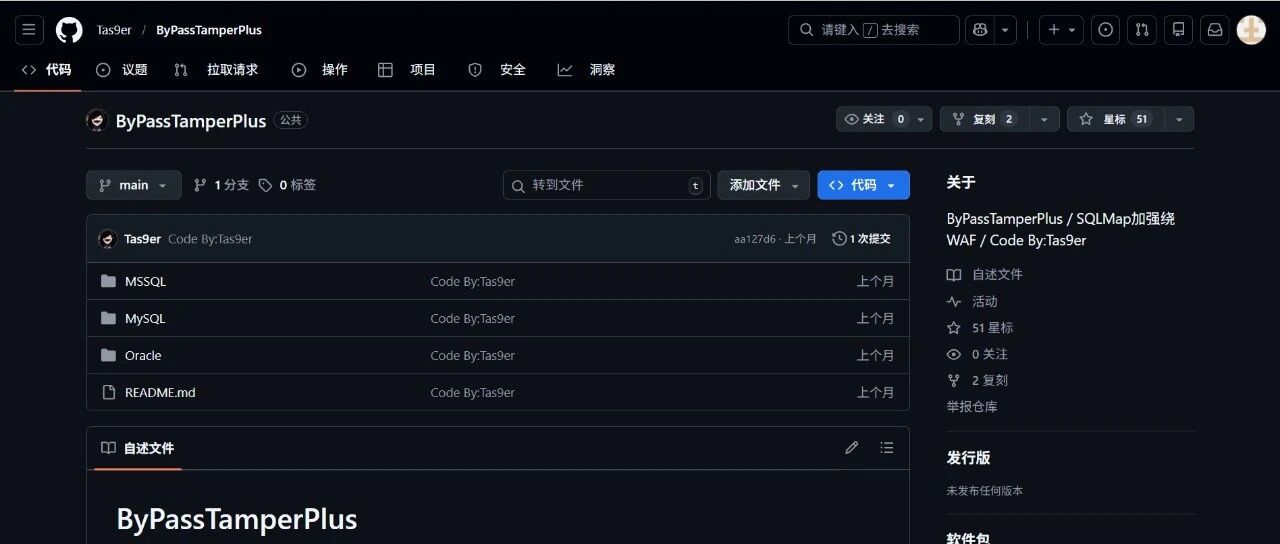Click the 举报仓库 report link
This screenshot has width=1280, height=544.
972,407
